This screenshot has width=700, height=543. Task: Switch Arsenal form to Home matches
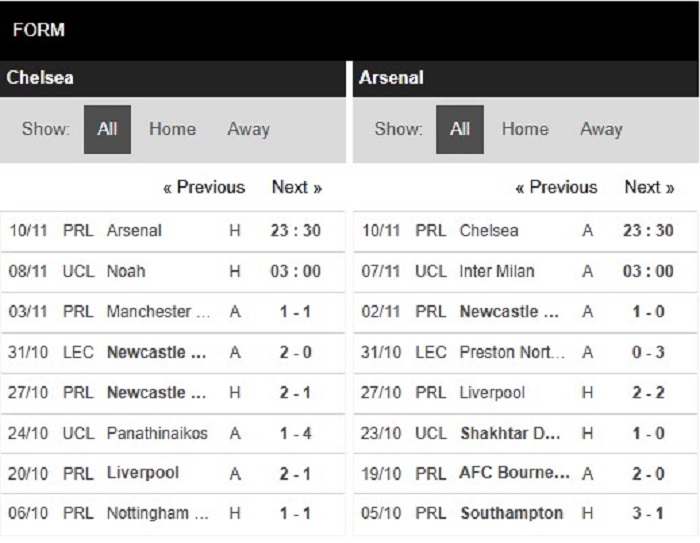click(x=525, y=129)
